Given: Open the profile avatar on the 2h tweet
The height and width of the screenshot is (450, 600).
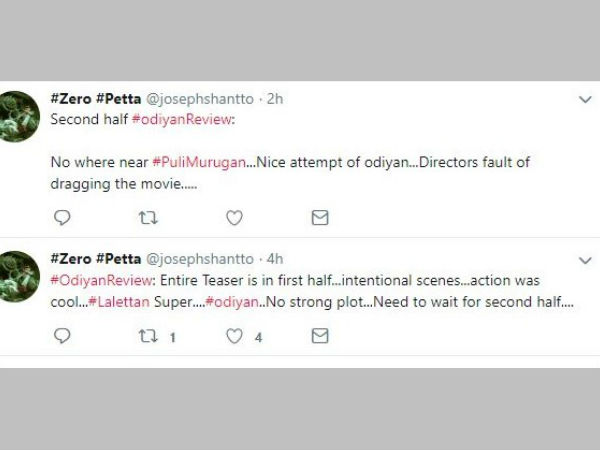Looking at the screenshot, I should [x=20, y=116].
